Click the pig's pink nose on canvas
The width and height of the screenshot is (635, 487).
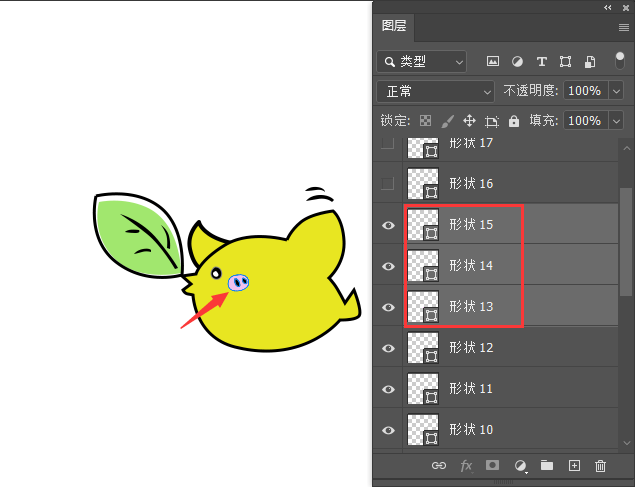238,283
